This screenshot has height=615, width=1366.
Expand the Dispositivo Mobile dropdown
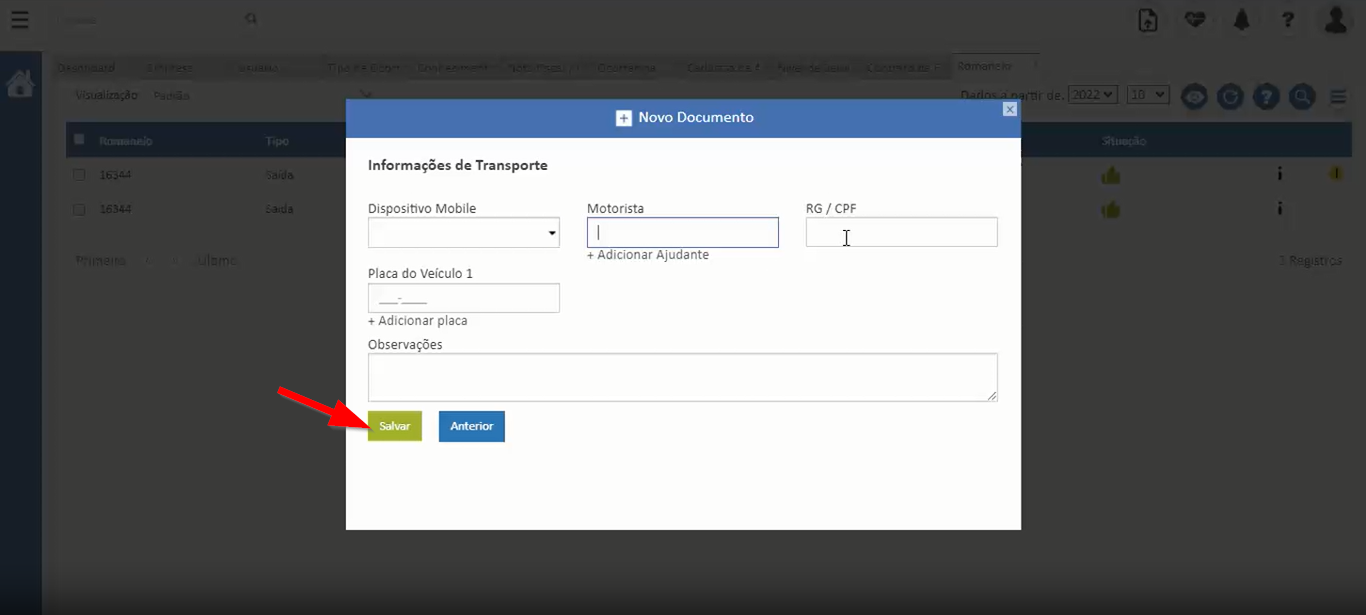click(463, 233)
